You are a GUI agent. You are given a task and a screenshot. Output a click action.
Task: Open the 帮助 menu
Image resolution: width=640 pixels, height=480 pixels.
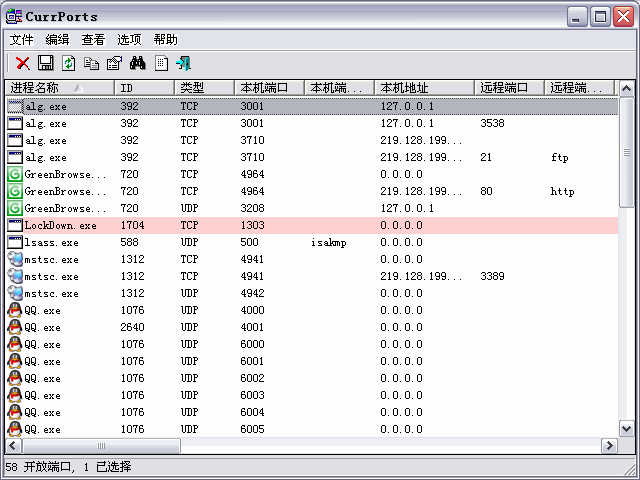pyautogui.click(x=165, y=40)
